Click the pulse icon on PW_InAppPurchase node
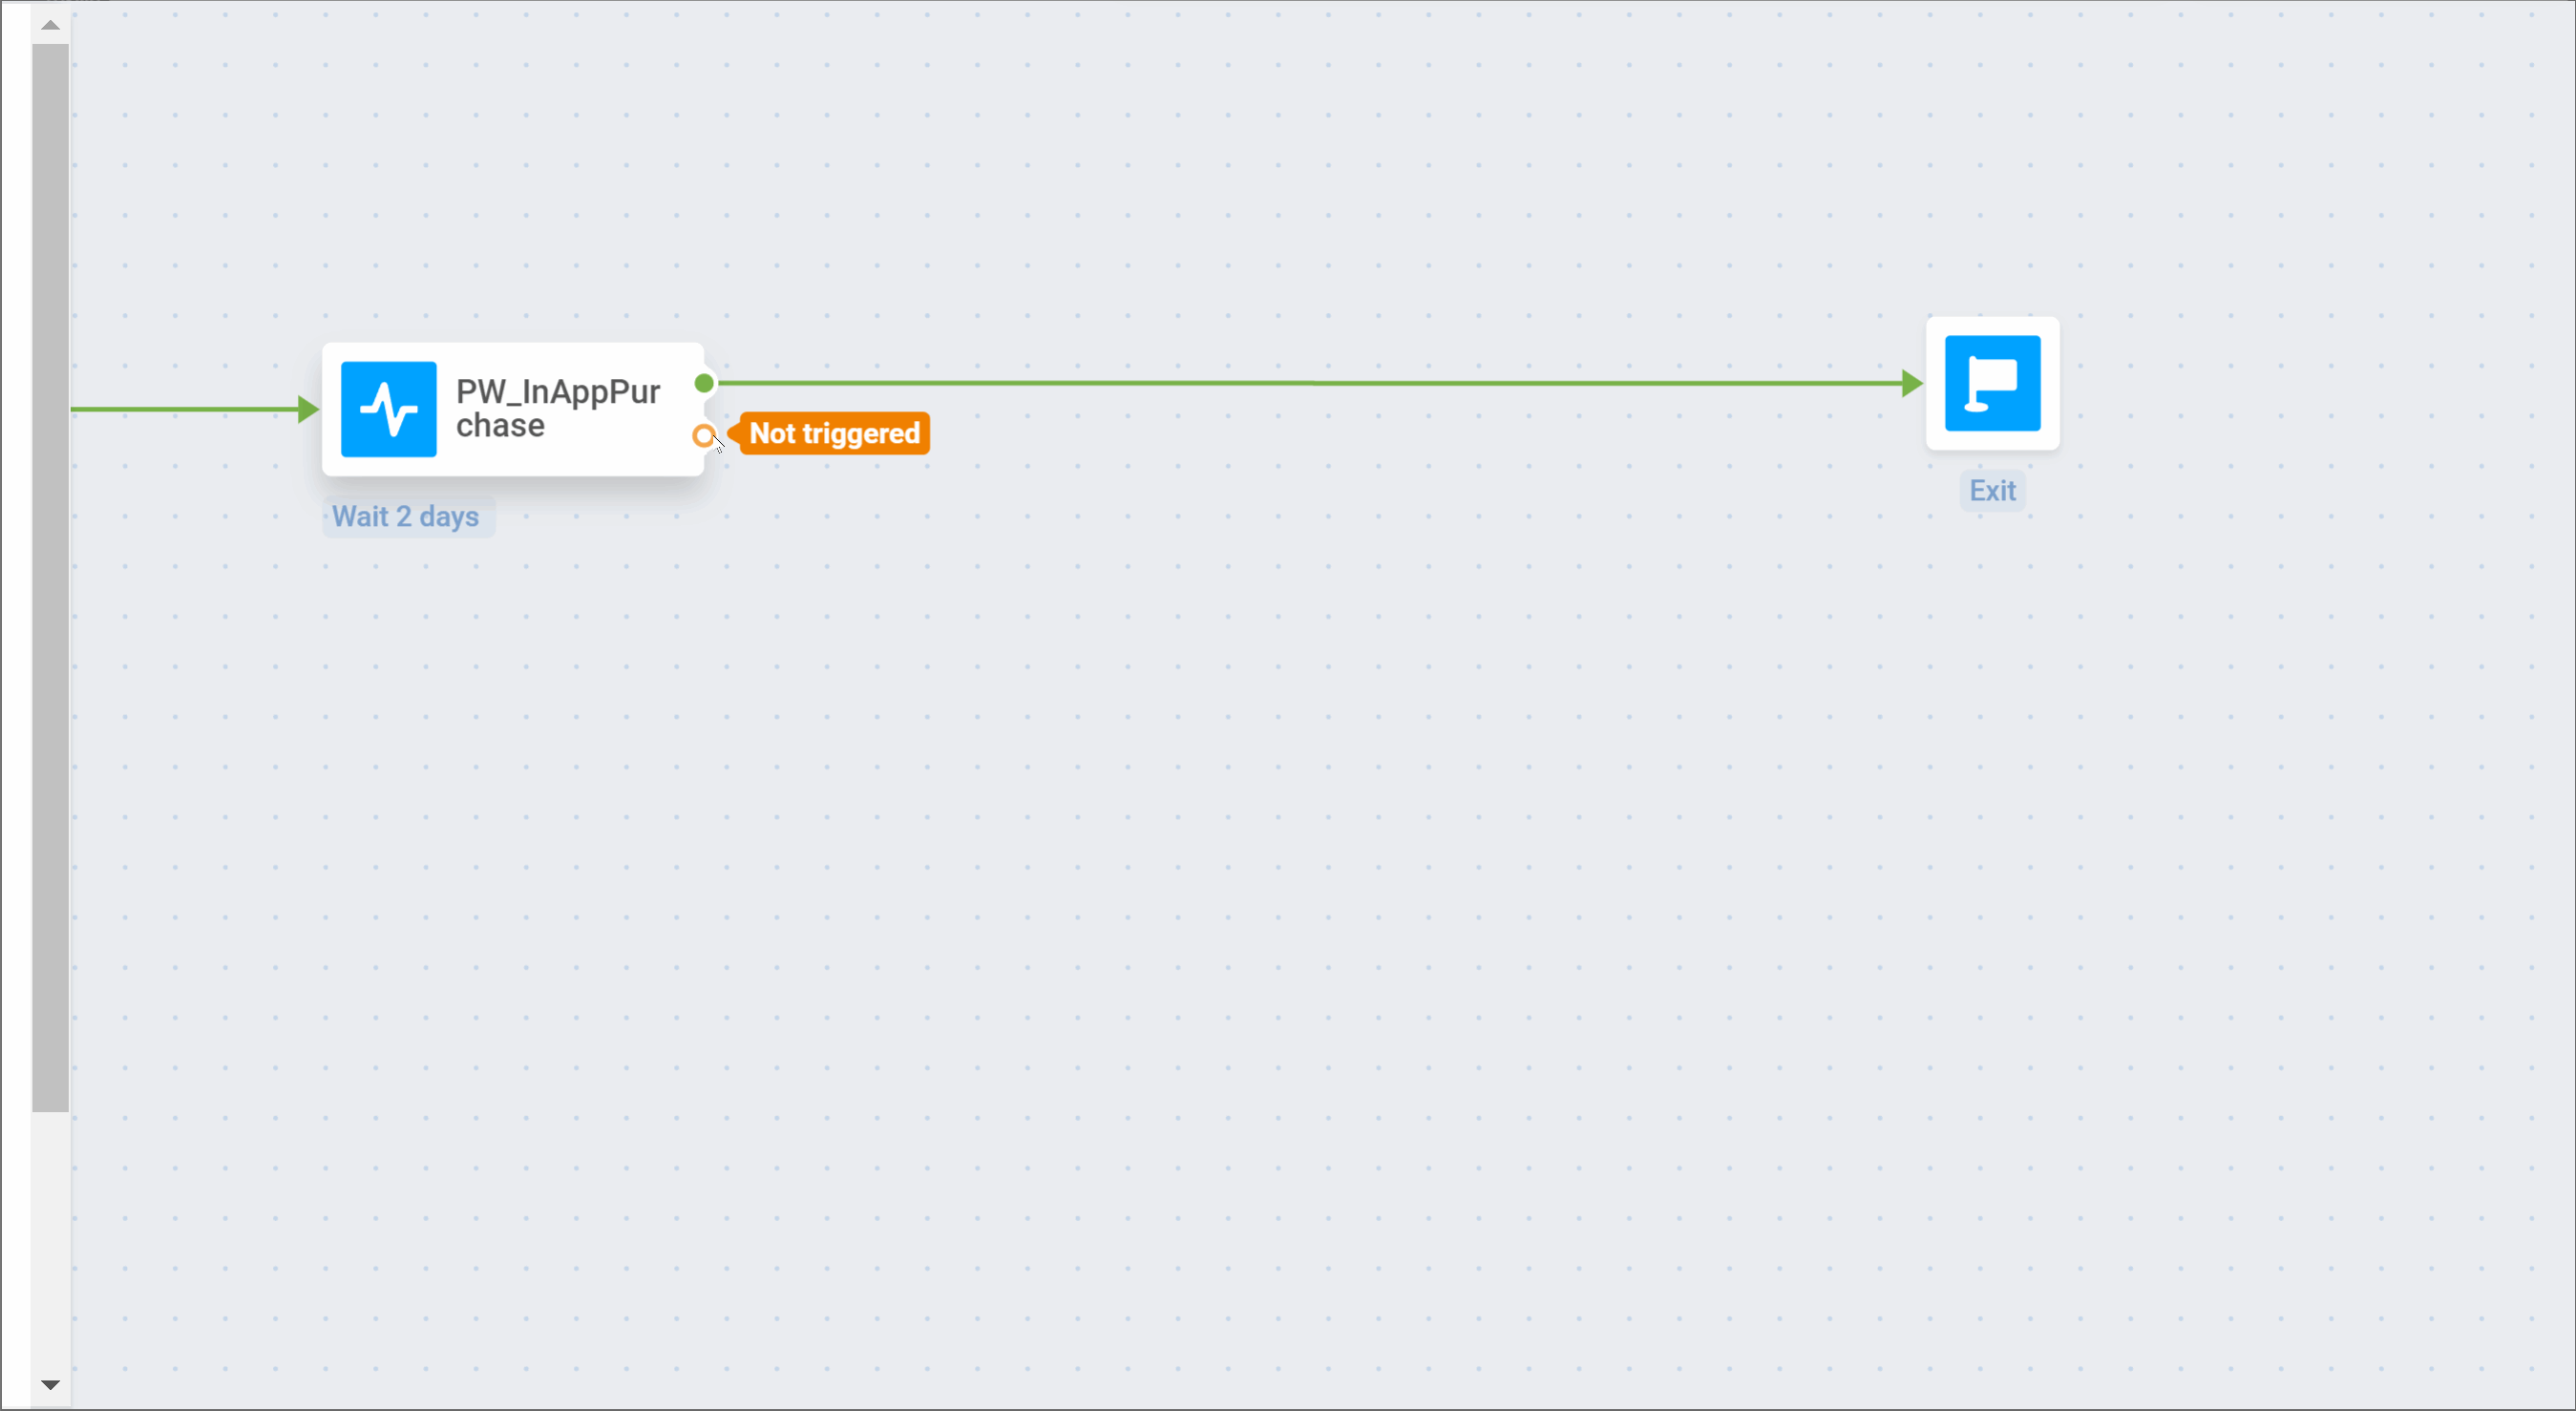The image size is (2576, 1411). pos(388,409)
